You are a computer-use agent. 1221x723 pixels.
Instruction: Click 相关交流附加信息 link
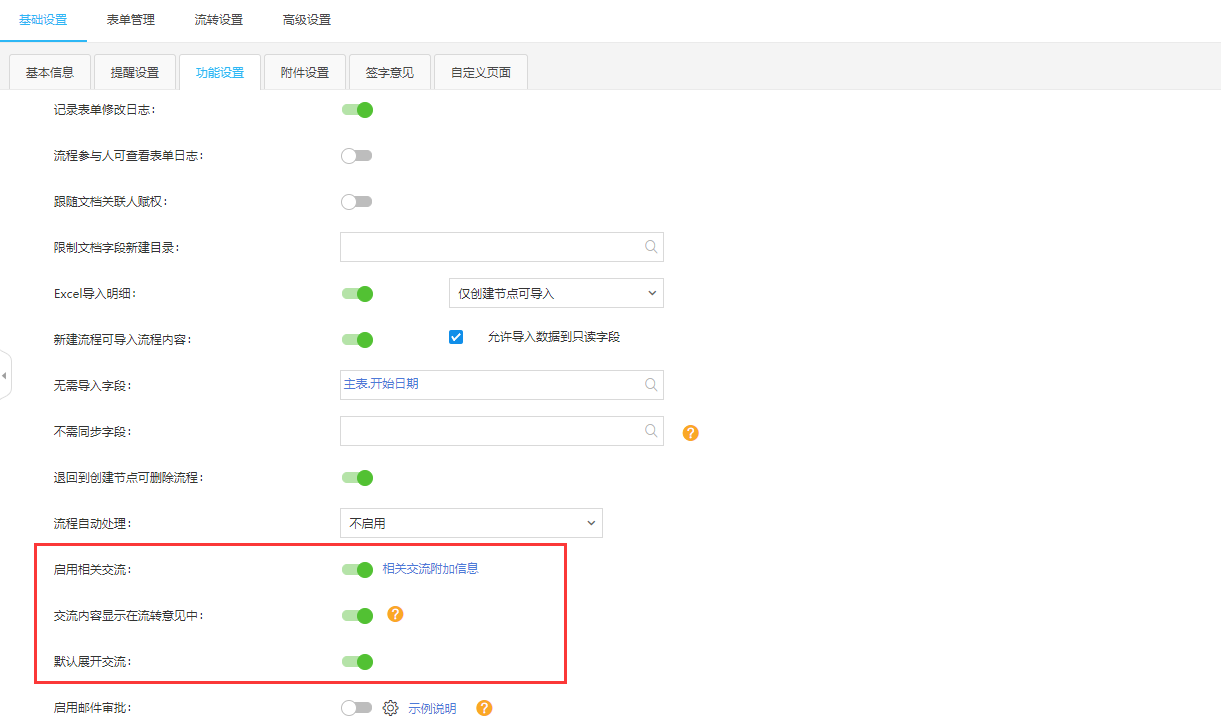click(x=430, y=569)
